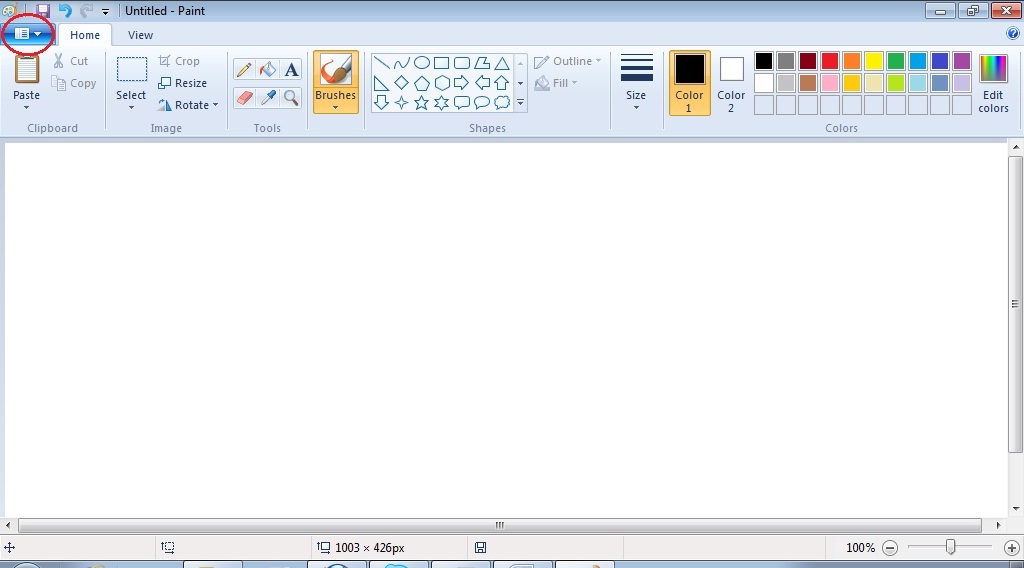Click the Undo arrow in title bar

coord(65,10)
